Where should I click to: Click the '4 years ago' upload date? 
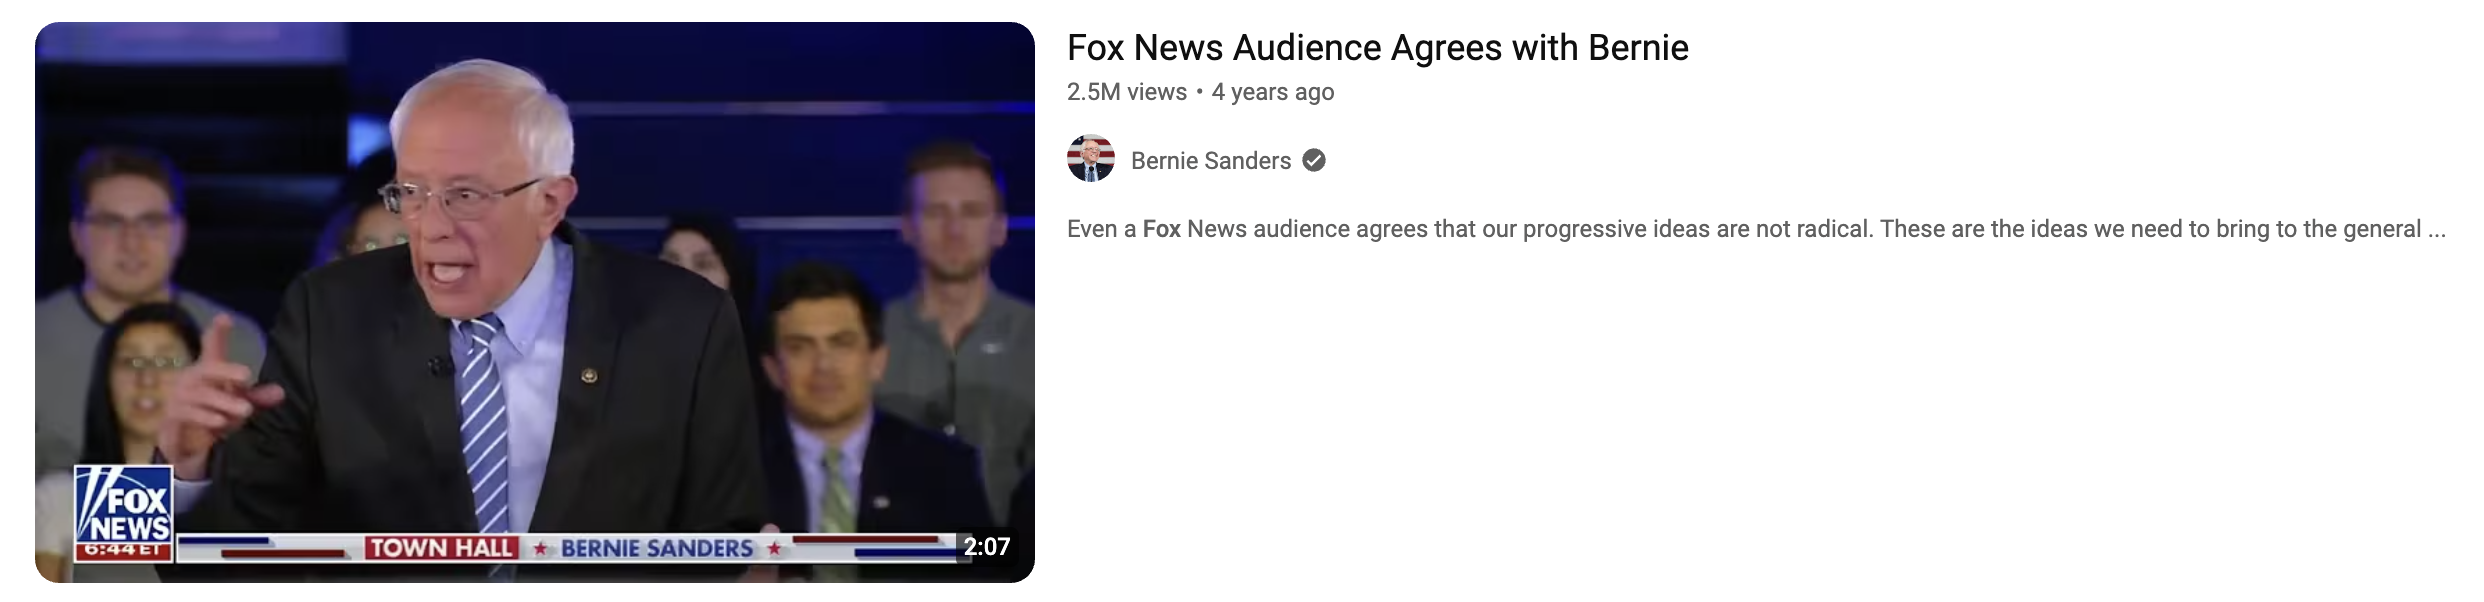click(x=1273, y=92)
